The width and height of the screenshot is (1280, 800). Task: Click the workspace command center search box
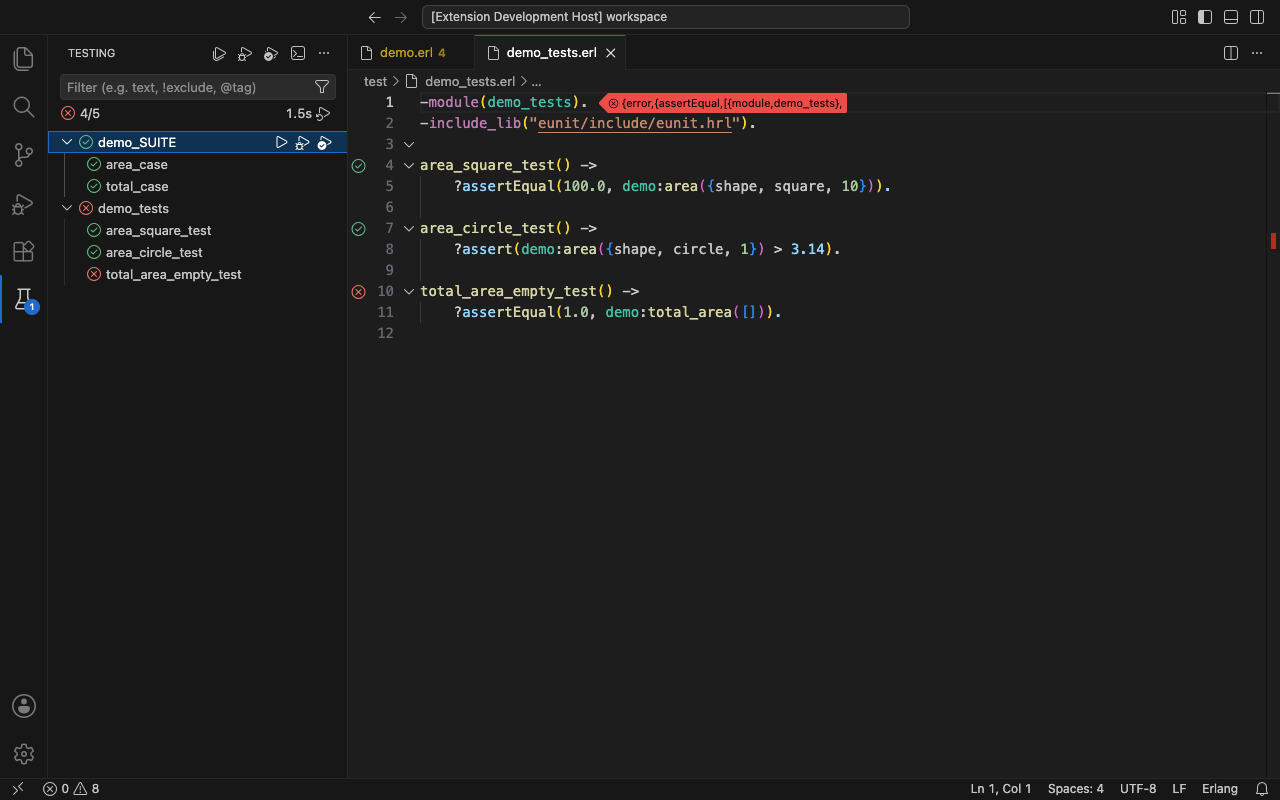tap(665, 17)
